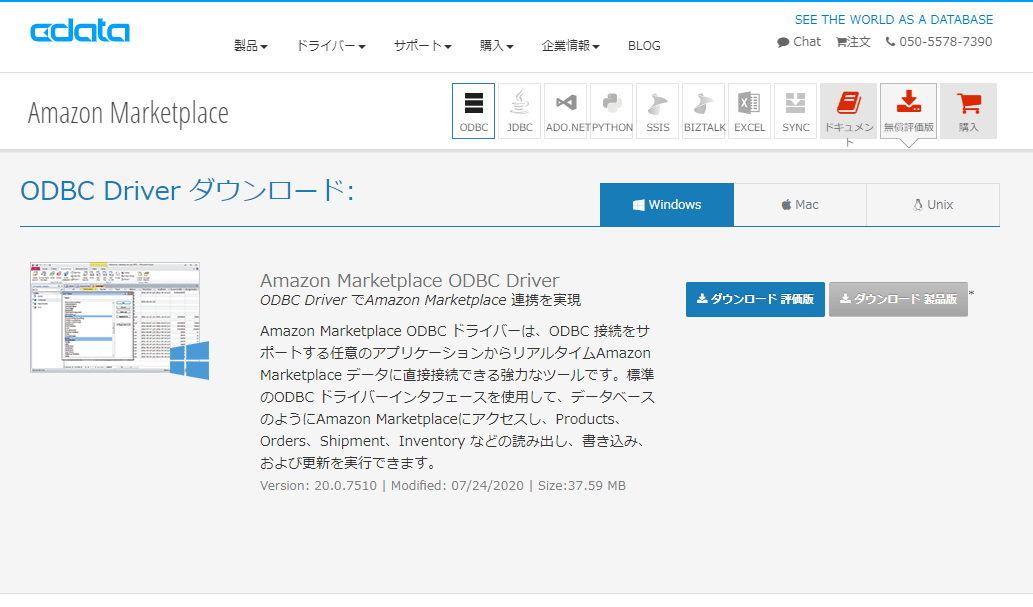Screen dimensions: 1033x607
Task: Open the 無償評価版 download icon
Action: point(908,111)
